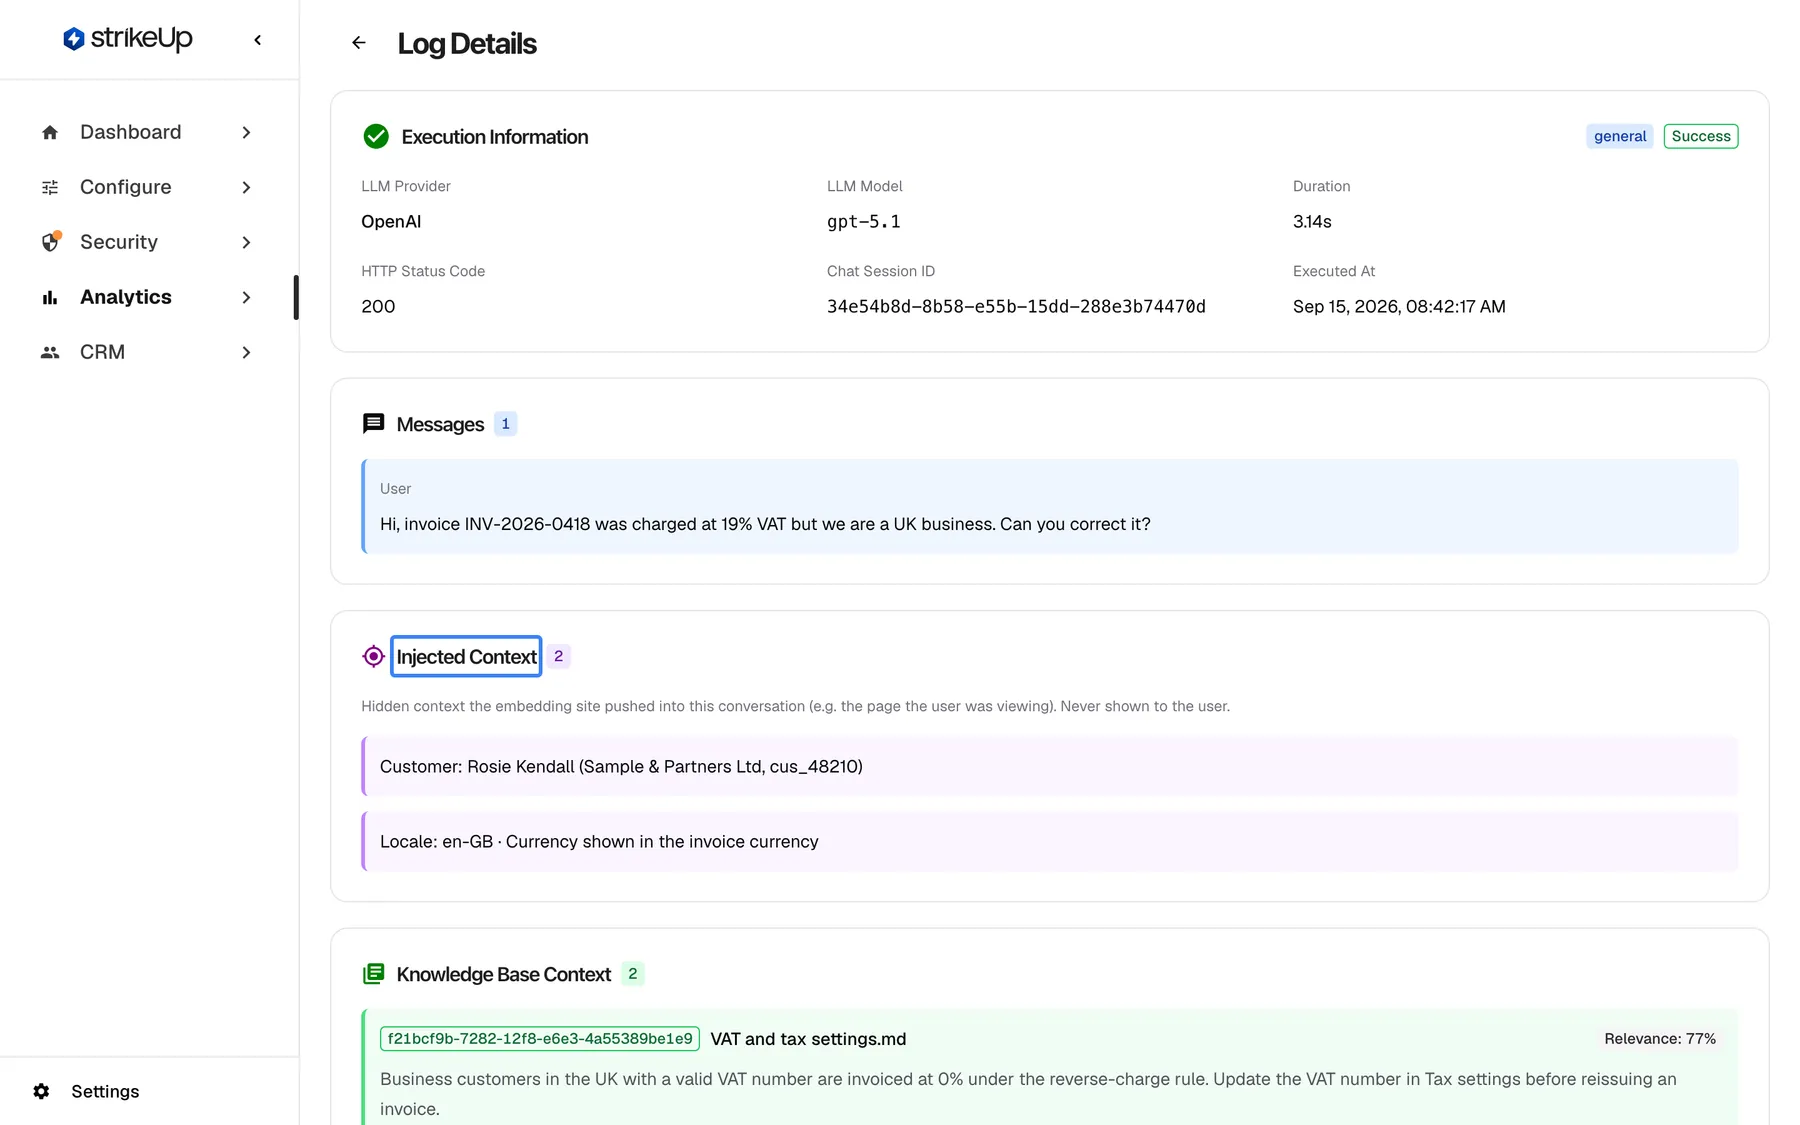Click the gpt-5.1 model value

pos(863,222)
